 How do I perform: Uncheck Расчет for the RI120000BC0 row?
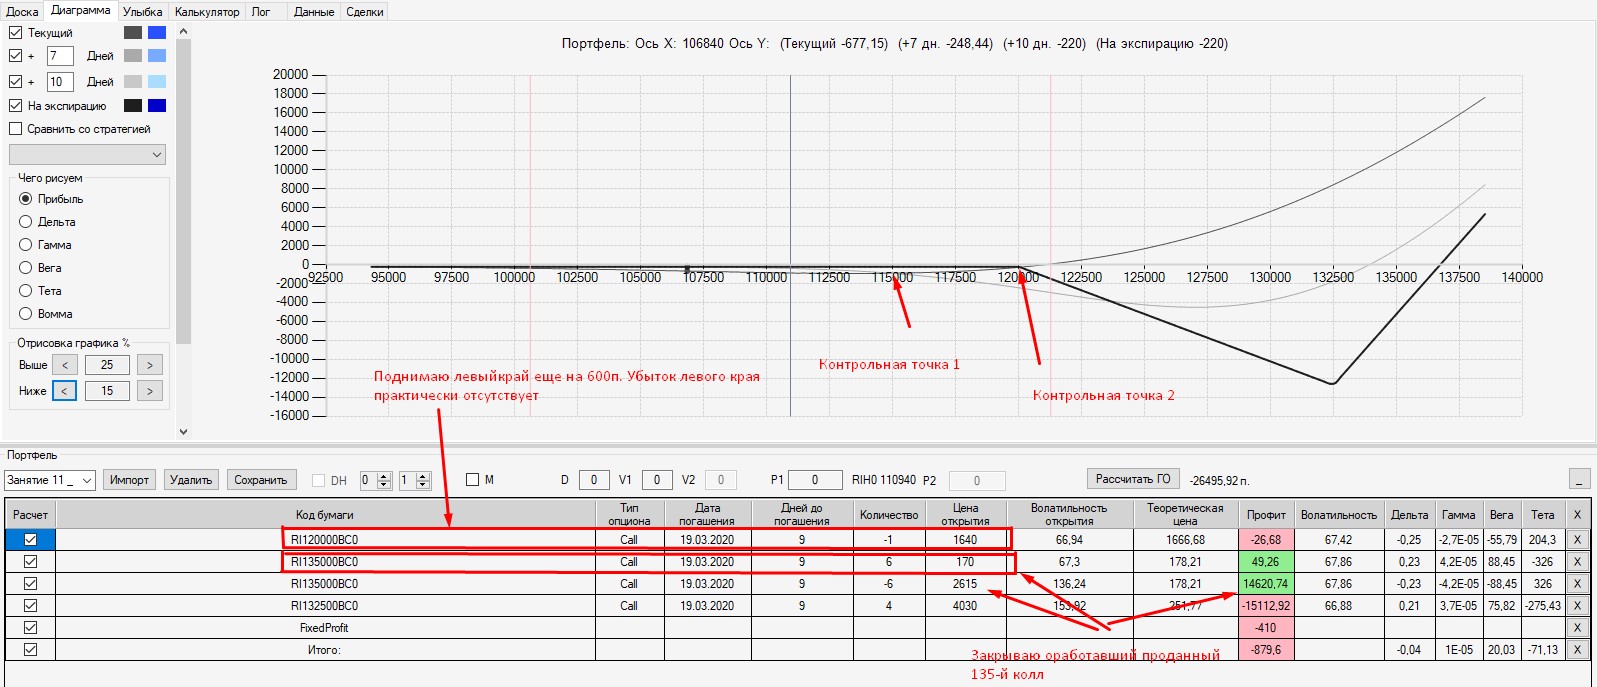point(30,540)
